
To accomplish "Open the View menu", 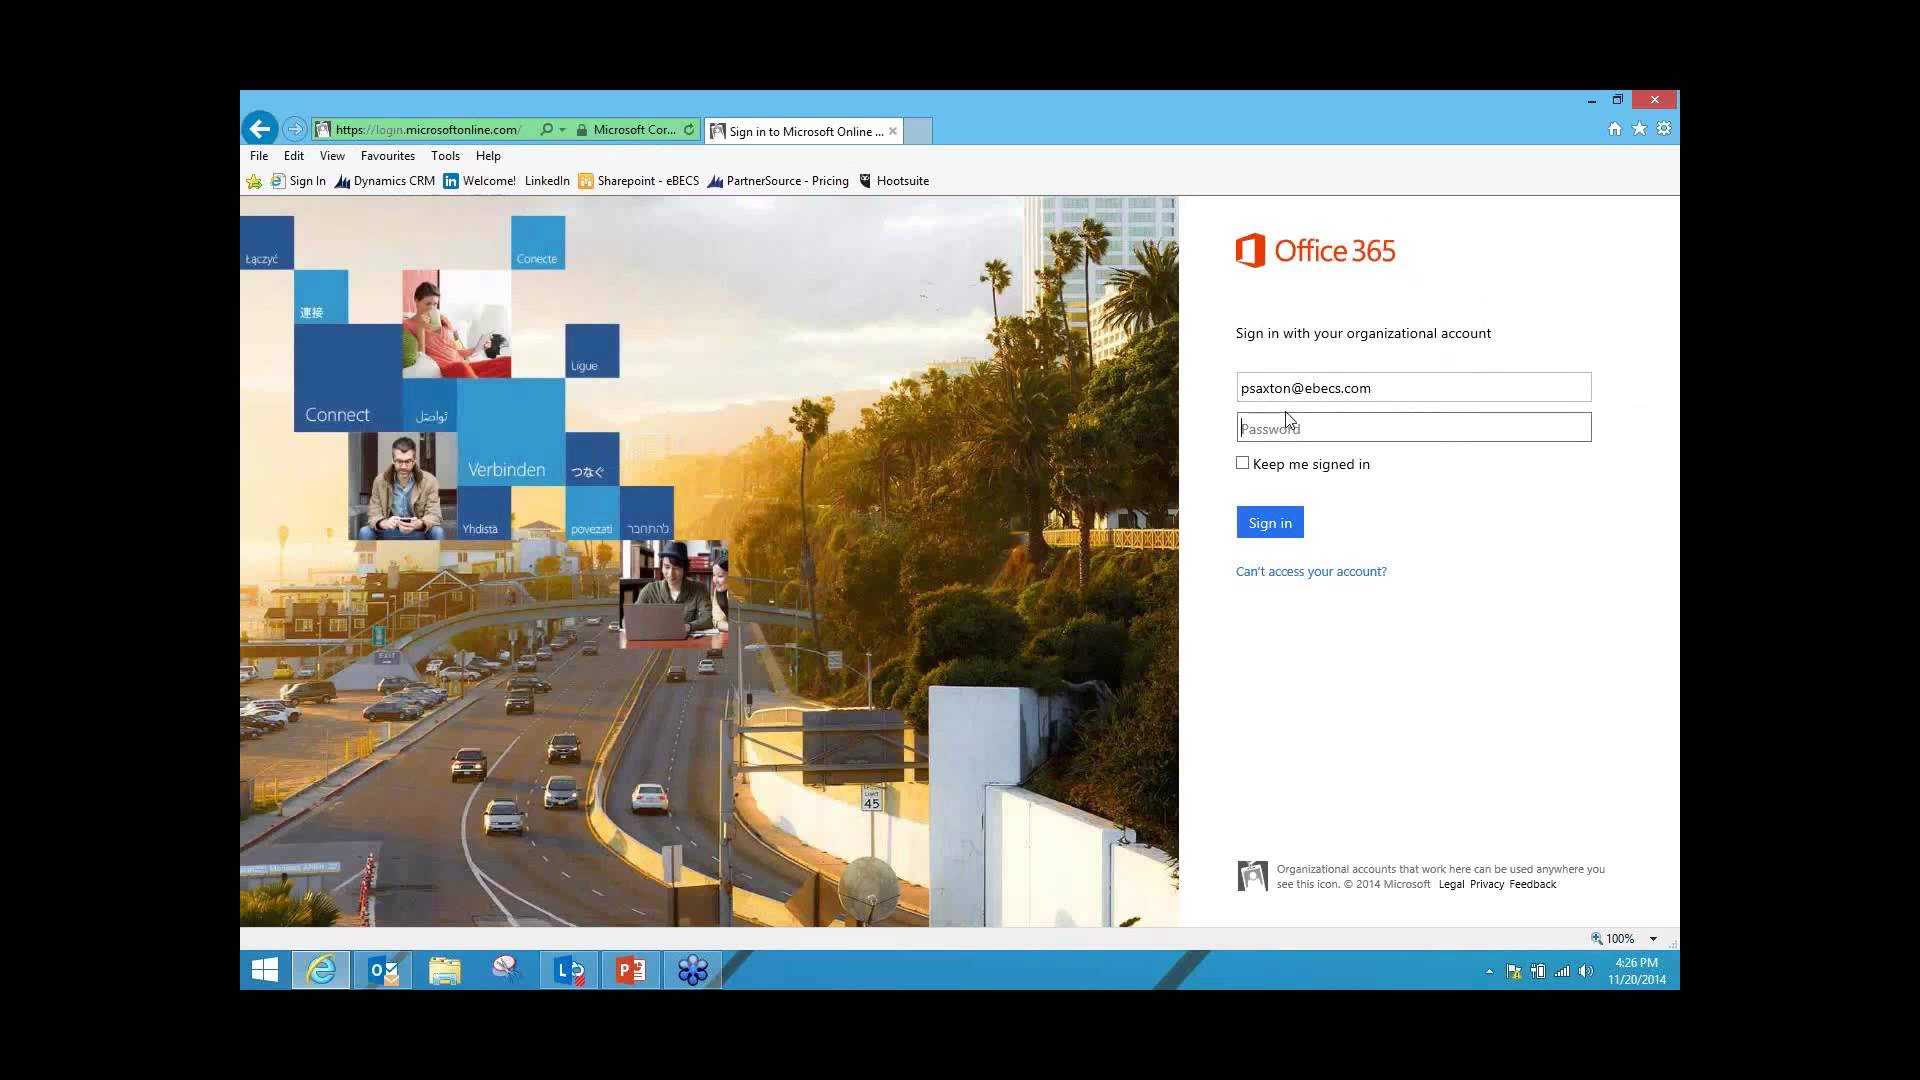I will (332, 156).
